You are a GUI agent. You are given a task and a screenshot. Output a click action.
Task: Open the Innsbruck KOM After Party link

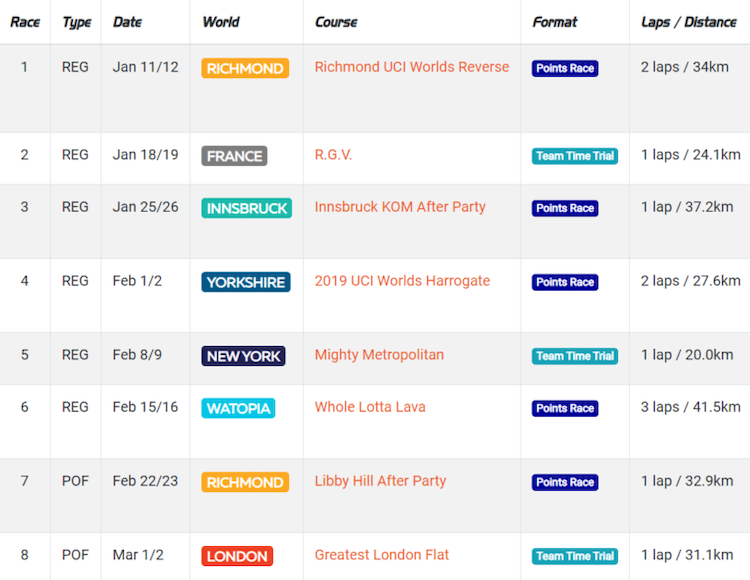400,207
